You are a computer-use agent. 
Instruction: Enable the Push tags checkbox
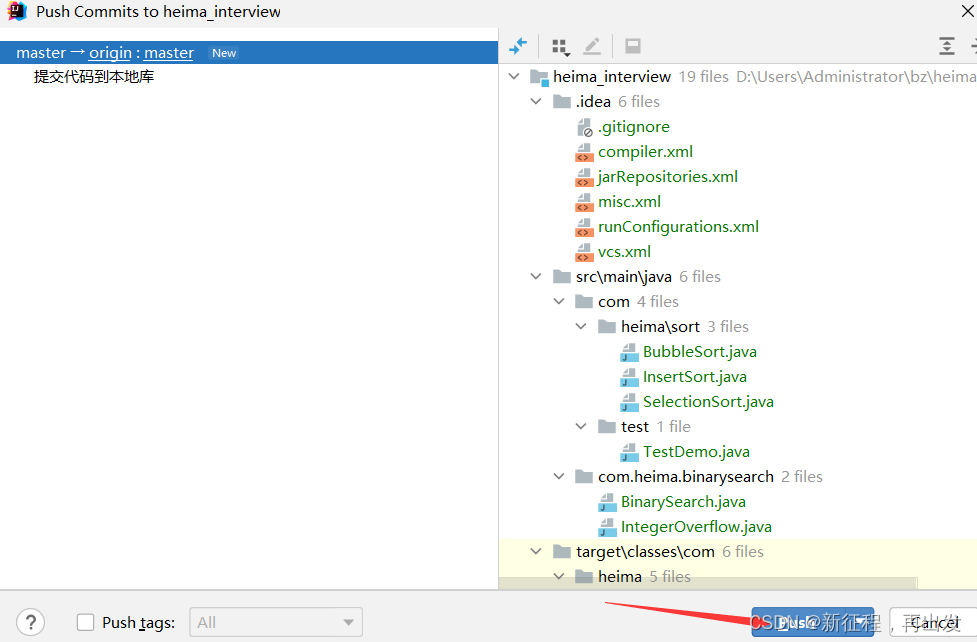click(85, 622)
